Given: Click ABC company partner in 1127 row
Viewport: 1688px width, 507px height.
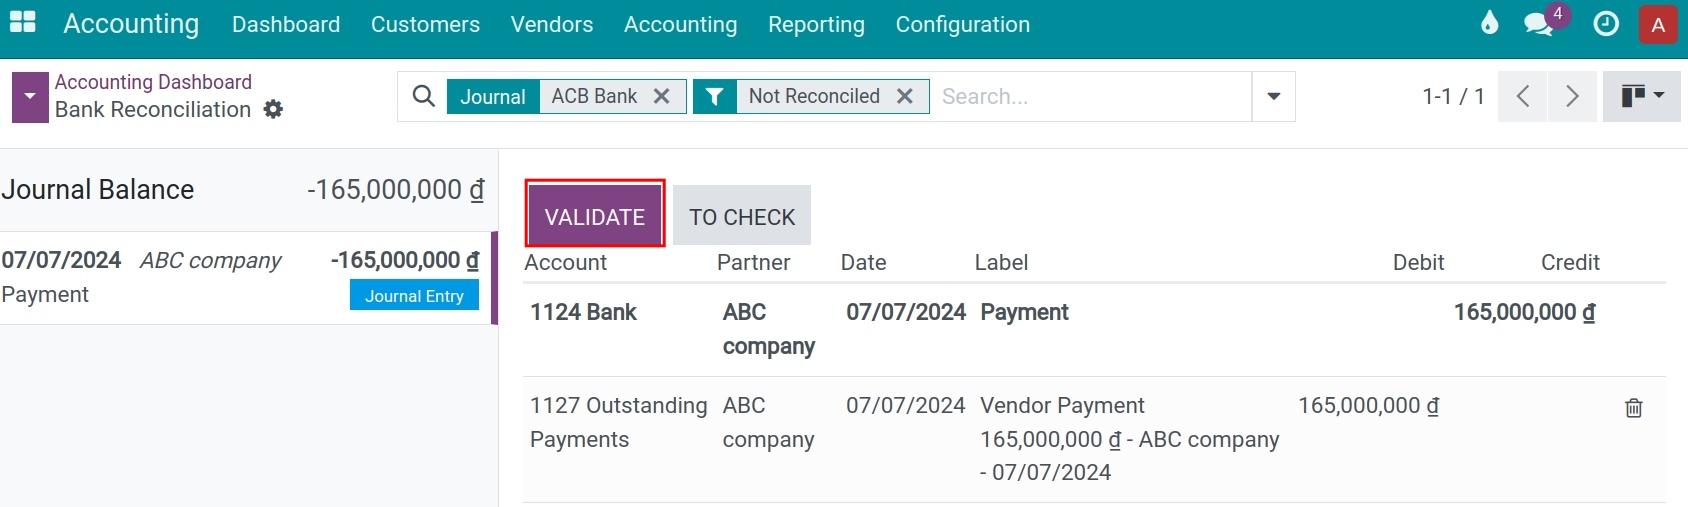Looking at the screenshot, I should 768,422.
